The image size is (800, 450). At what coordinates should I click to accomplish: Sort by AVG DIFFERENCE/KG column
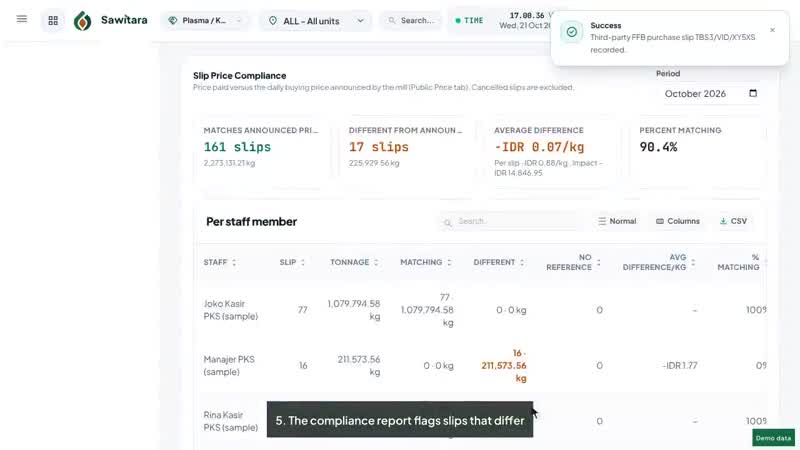point(658,262)
